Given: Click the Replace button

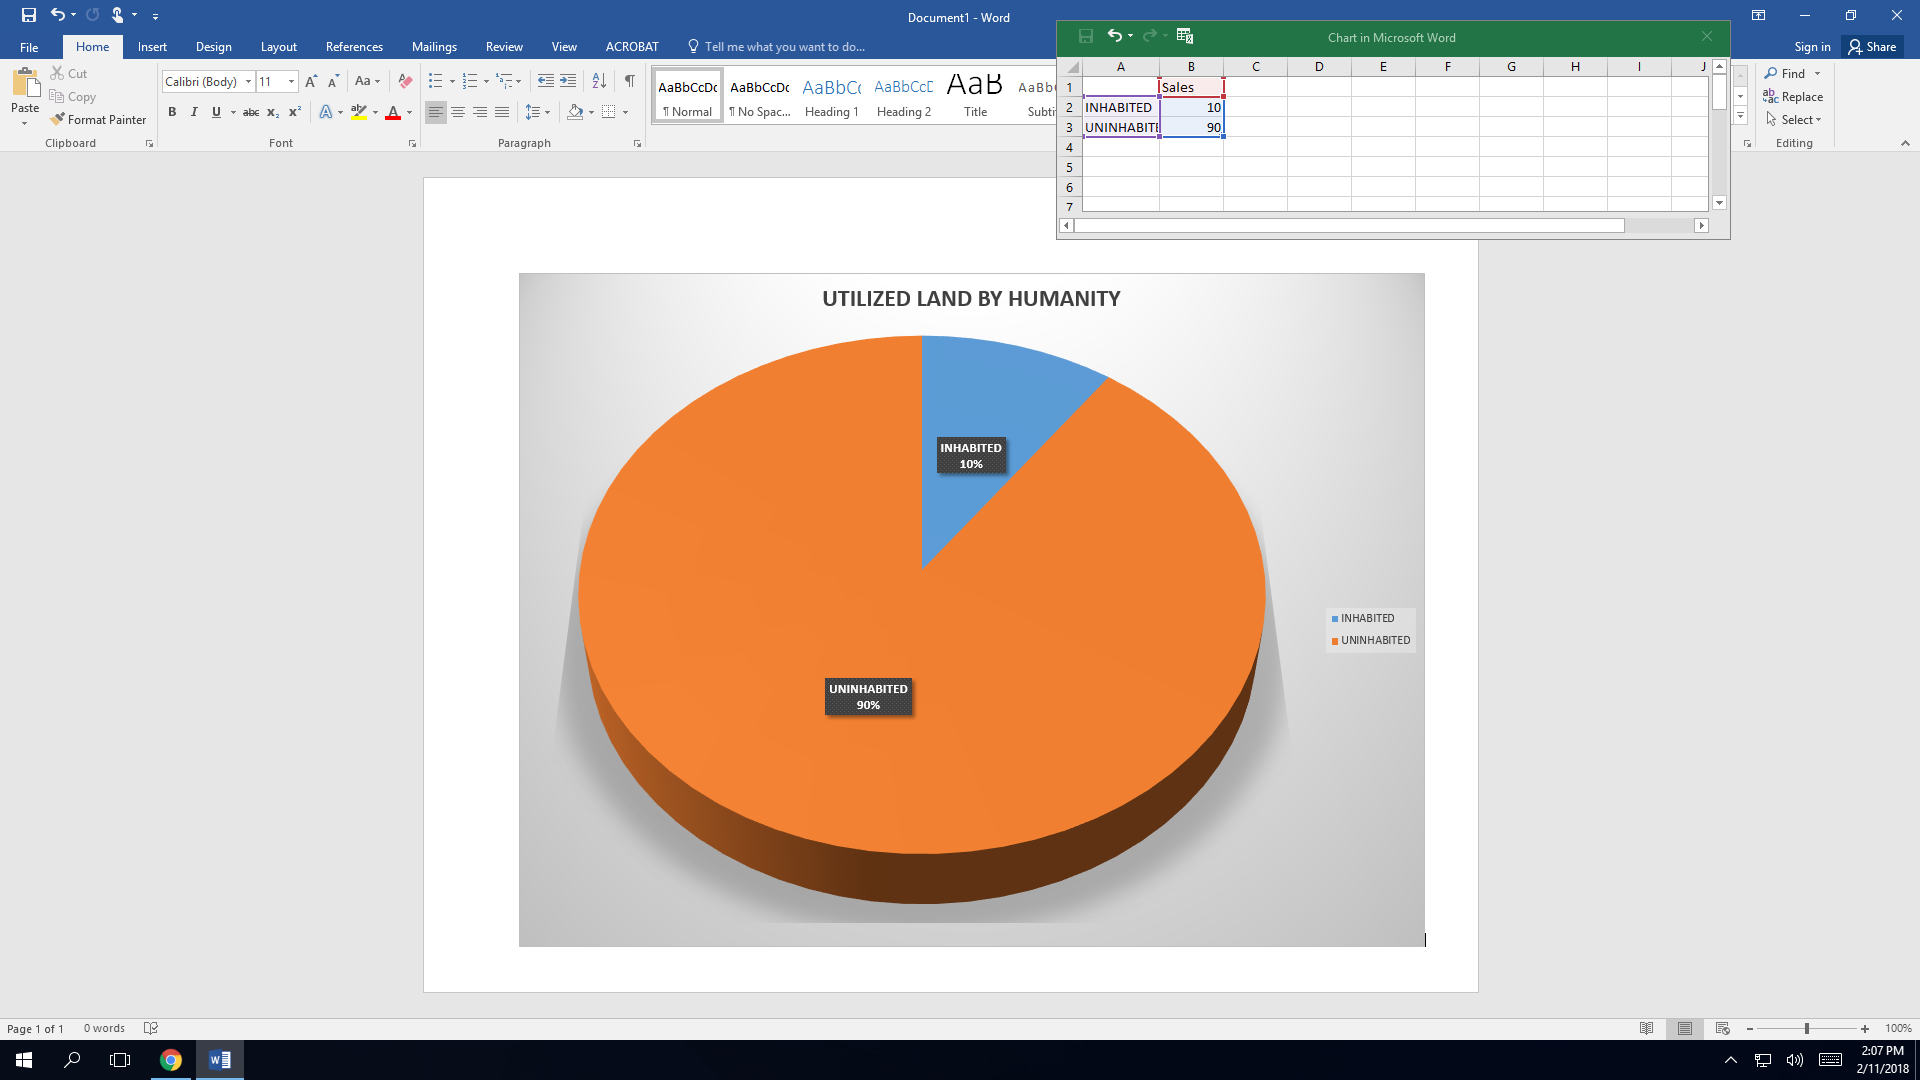Looking at the screenshot, I should (1793, 97).
